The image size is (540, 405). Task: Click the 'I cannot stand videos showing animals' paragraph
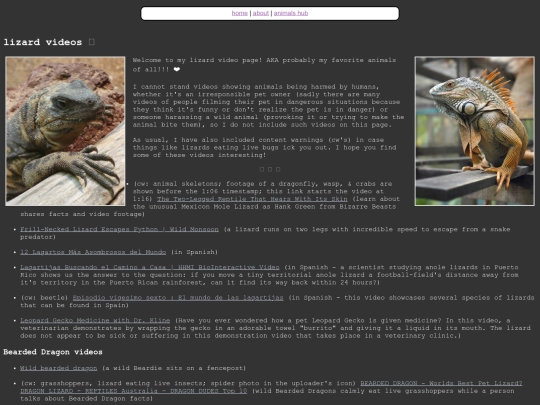[x=269, y=106]
